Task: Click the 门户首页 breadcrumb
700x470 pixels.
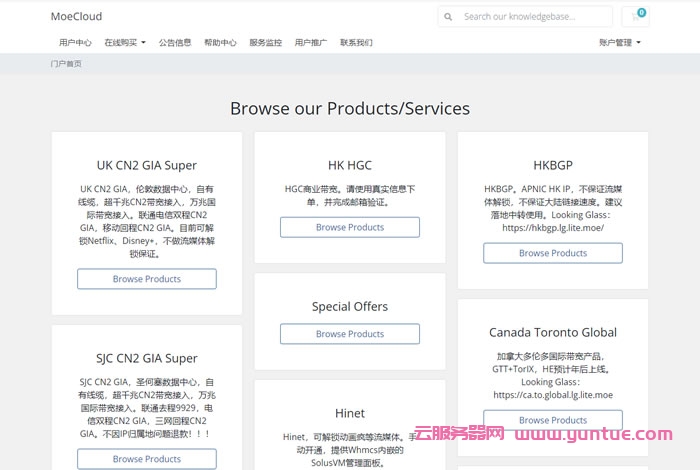Action: coord(66,63)
